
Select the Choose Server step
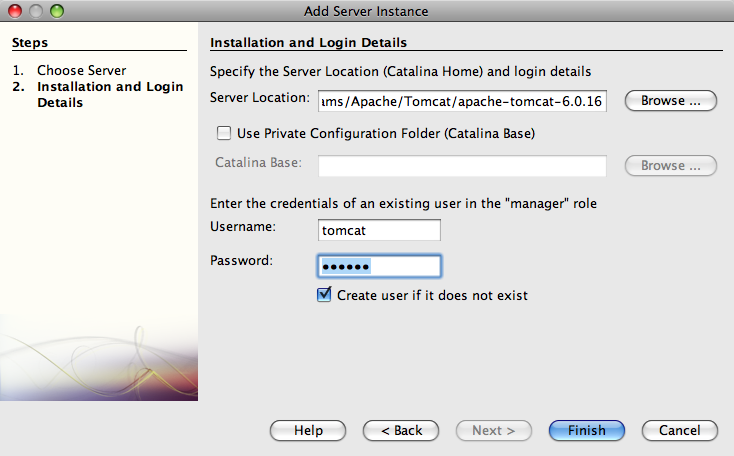tap(81, 70)
